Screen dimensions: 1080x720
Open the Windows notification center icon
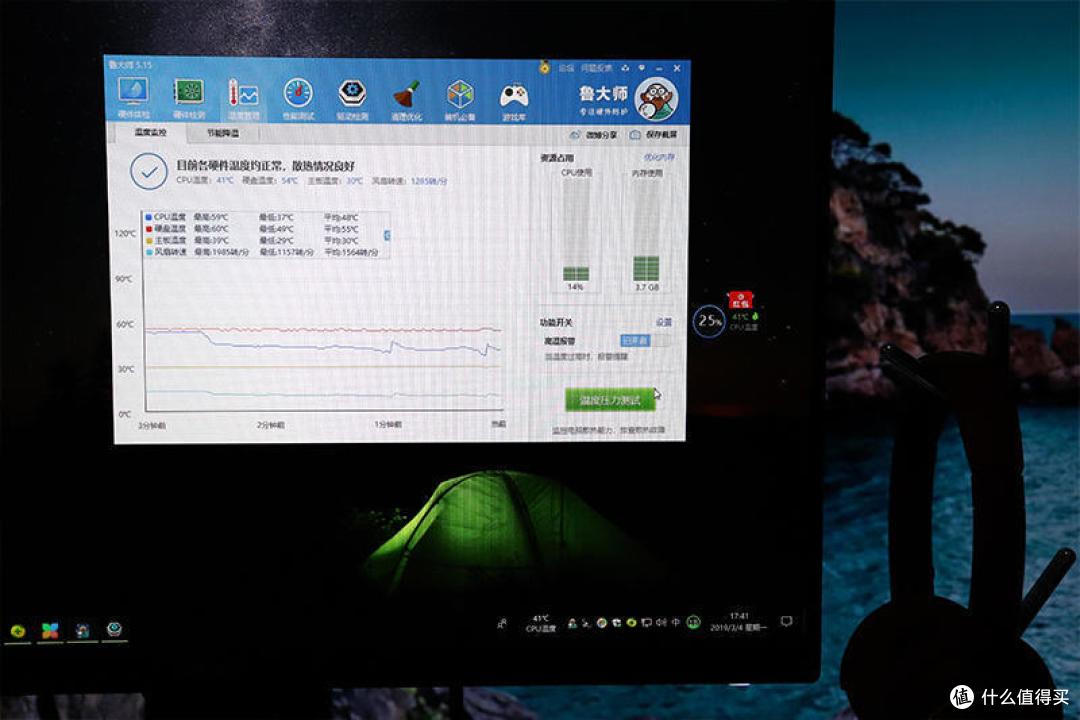787,621
